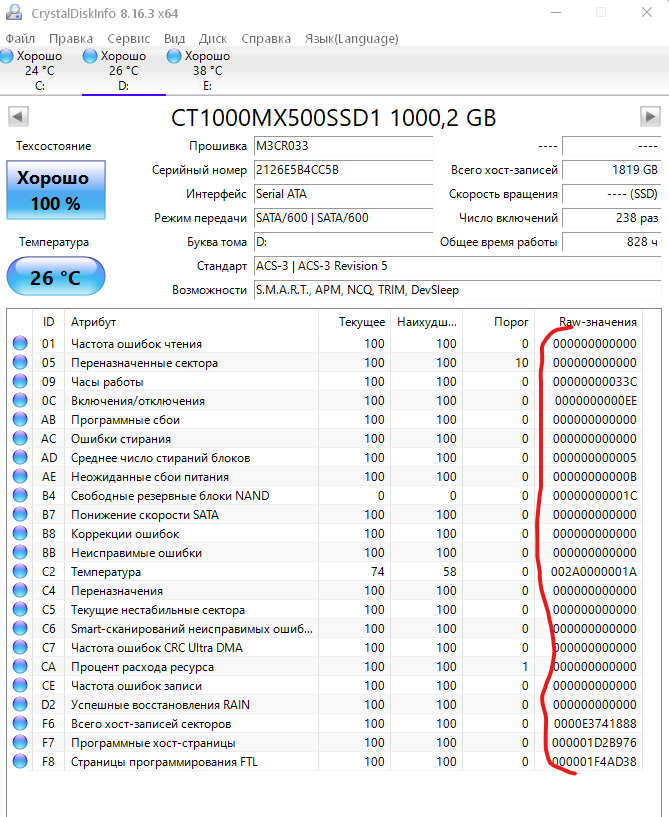Open the Справка menu
Image resolution: width=669 pixels, height=817 pixels.
tap(266, 39)
